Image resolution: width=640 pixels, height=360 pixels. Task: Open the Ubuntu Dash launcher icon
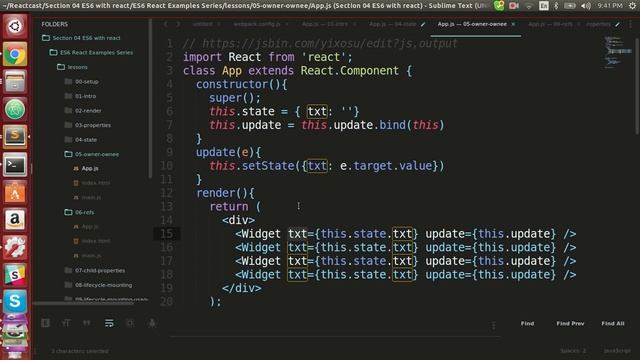tap(15, 26)
